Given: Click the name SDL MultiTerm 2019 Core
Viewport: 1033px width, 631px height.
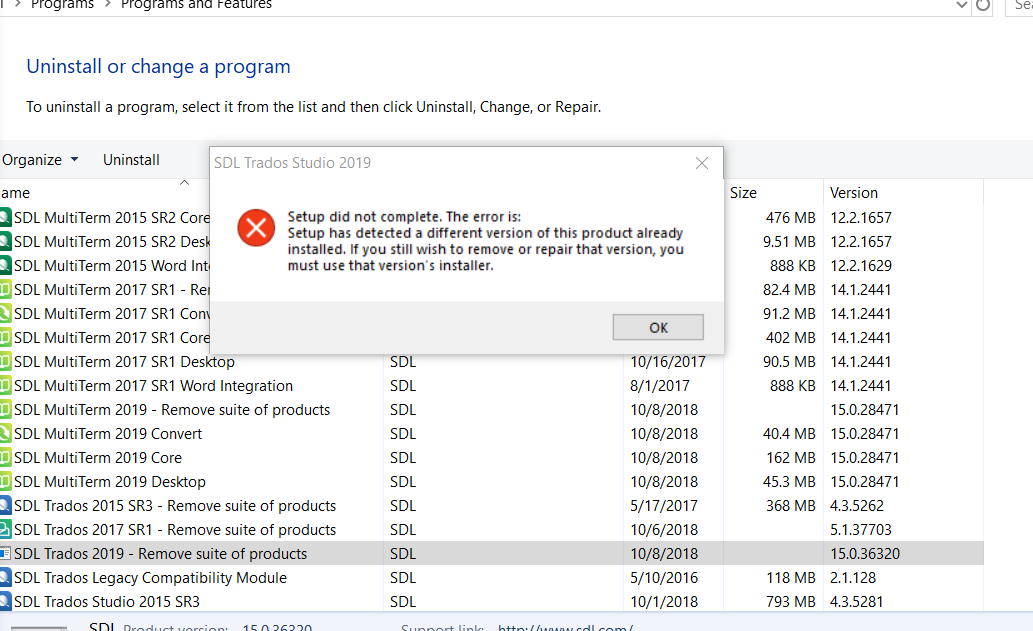Looking at the screenshot, I should (98, 458).
